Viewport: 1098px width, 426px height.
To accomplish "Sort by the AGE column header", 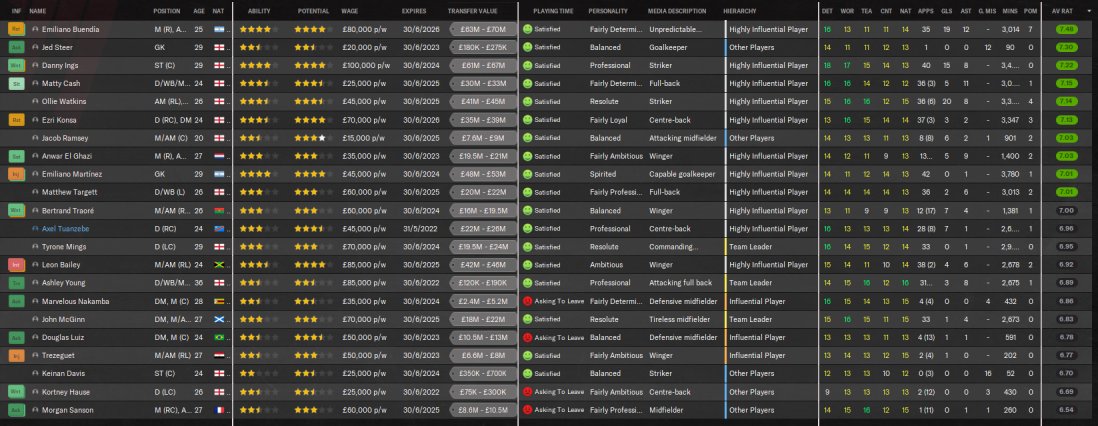I will pyautogui.click(x=199, y=11).
